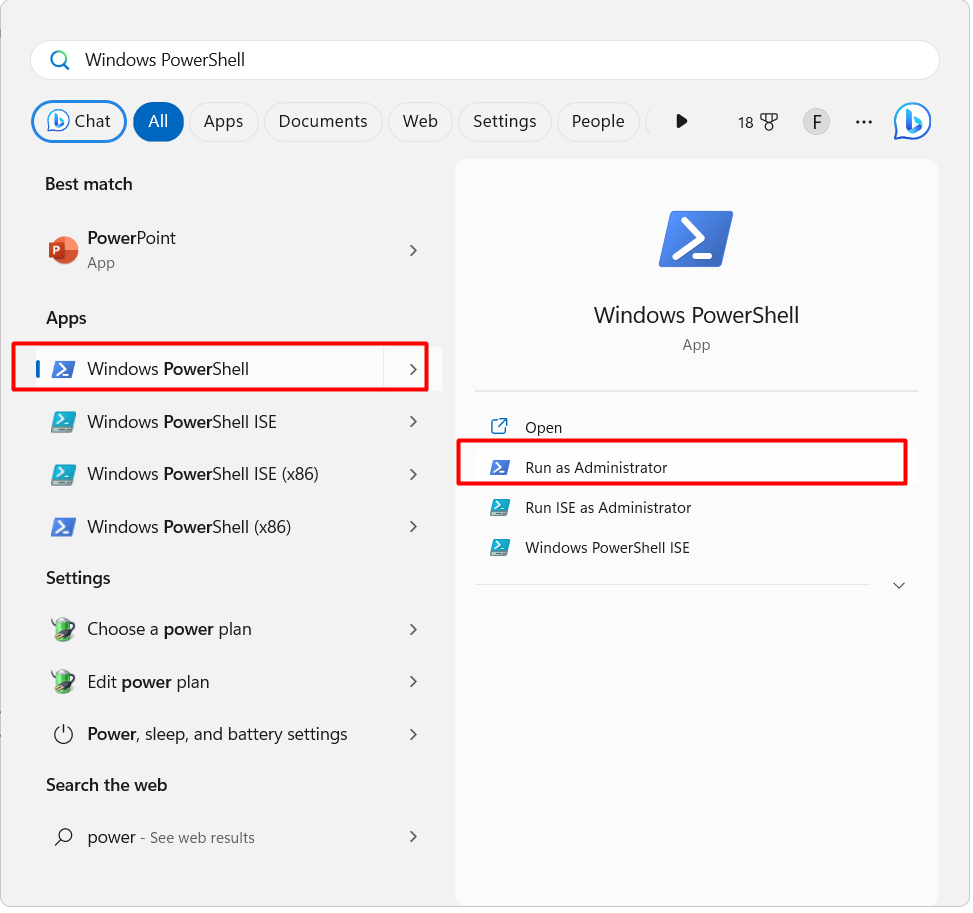
Task: Click the large PowerShell logo in the preview pane
Action: [x=694, y=238]
